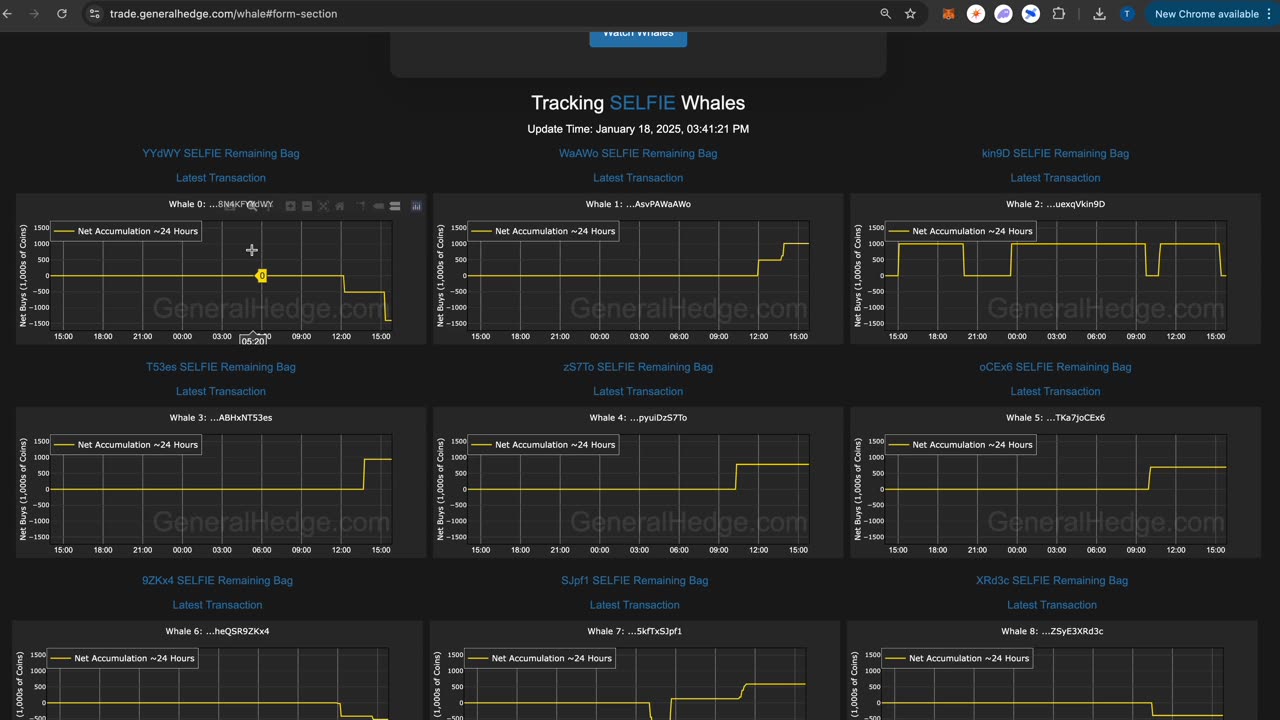This screenshot has height=720, width=1280.
Task: Open YYdWY SELFIE Remaining Bag link
Action: [x=220, y=153]
